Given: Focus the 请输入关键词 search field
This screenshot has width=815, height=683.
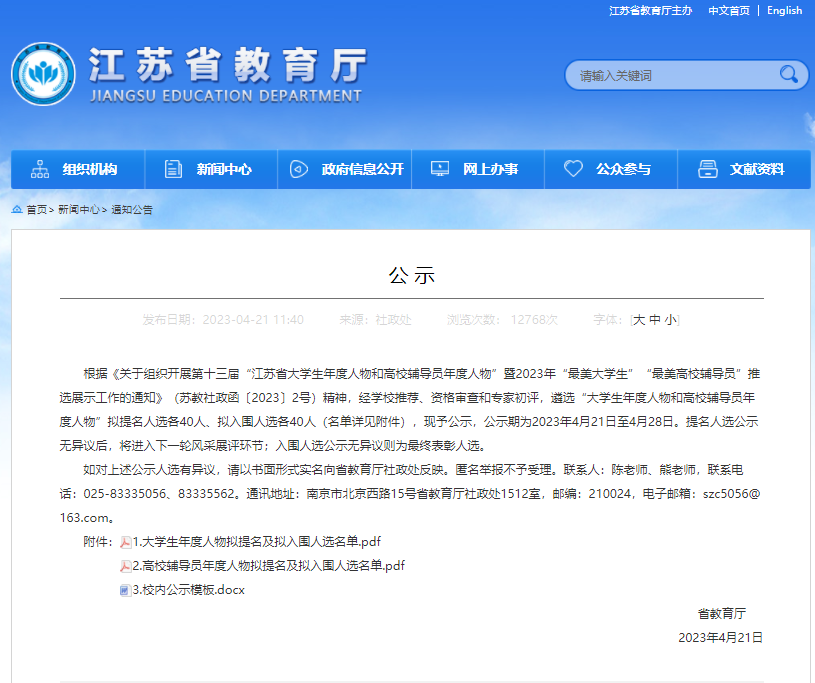Looking at the screenshot, I should [x=670, y=76].
